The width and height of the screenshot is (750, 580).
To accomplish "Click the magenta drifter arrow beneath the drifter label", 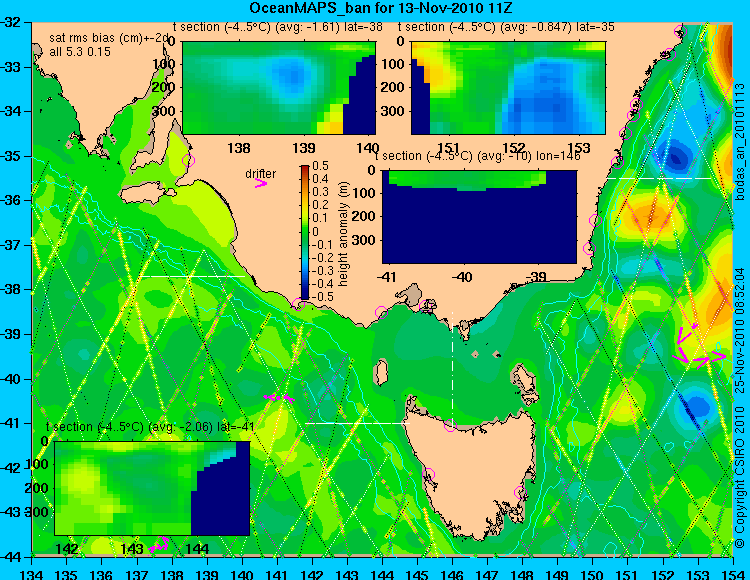I will click(261, 183).
